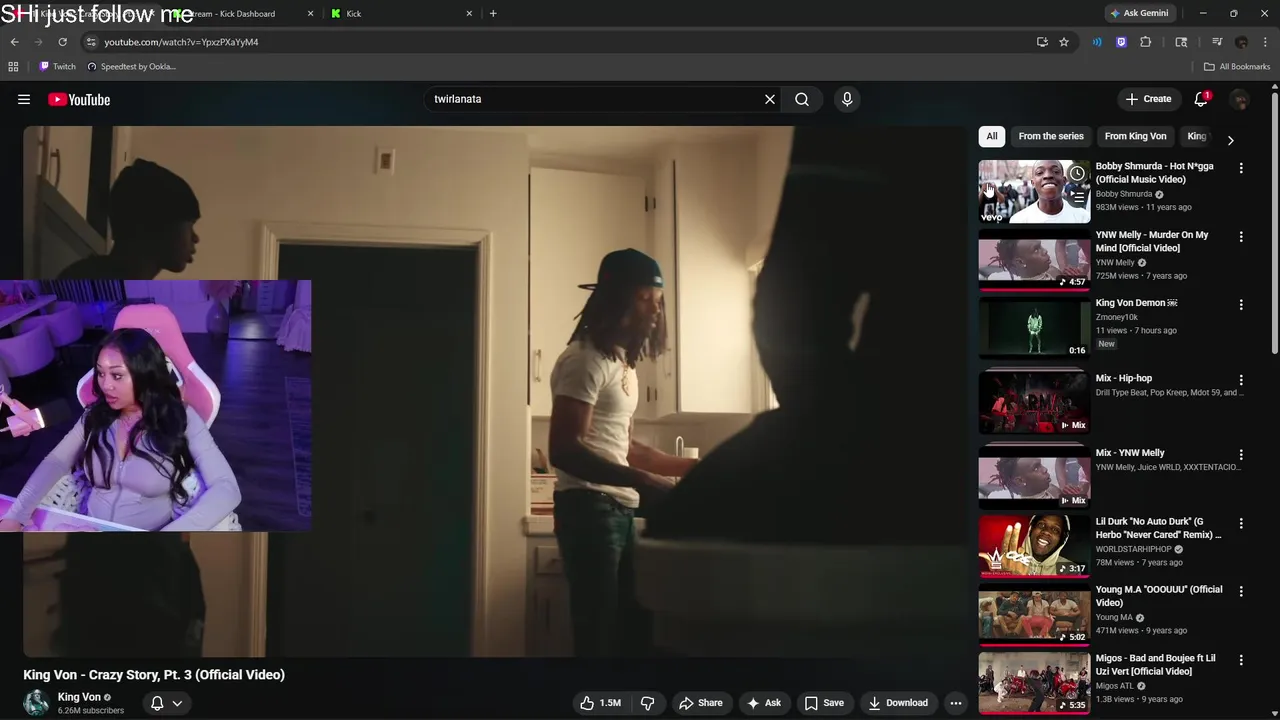Select the All filter chip
Viewport: 1280px width, 720px height.
click(x=992, y=136)
